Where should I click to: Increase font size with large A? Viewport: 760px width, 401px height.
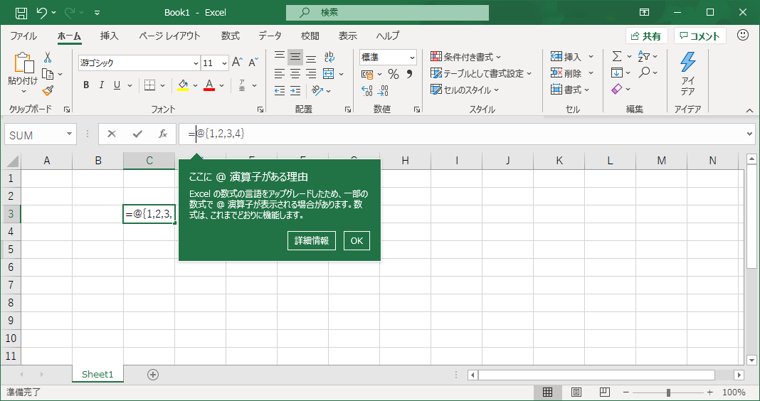237,63
